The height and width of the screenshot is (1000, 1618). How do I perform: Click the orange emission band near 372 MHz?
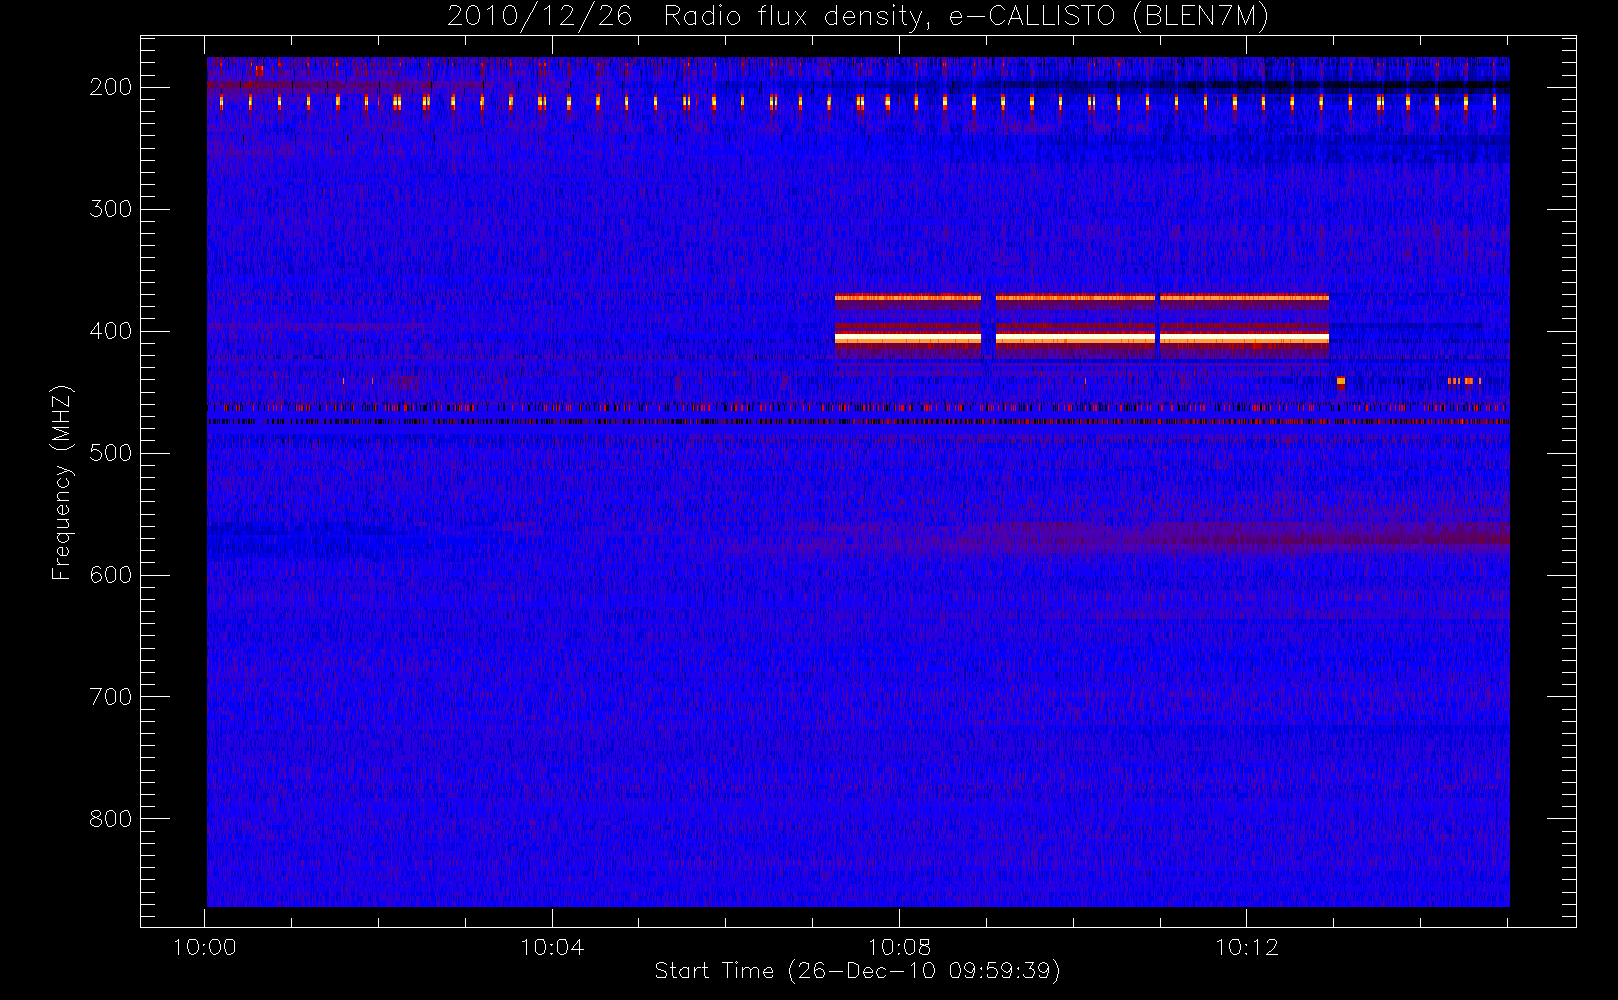(x=1082, y=297)
